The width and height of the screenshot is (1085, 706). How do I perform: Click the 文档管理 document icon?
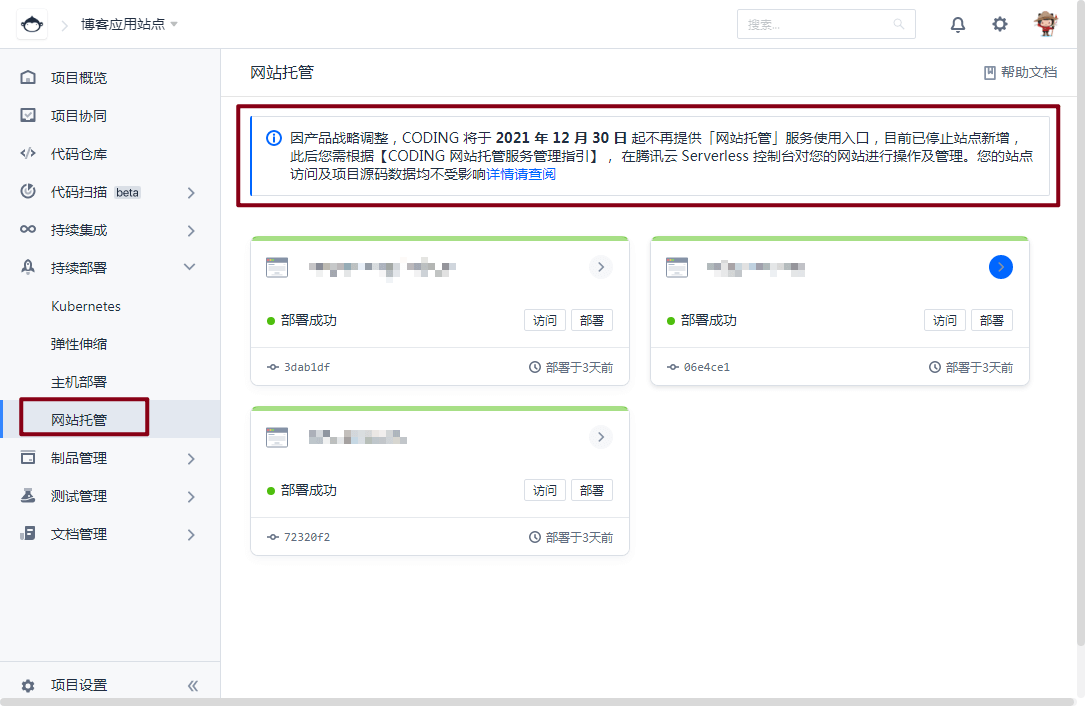click(x=28, y=534)
